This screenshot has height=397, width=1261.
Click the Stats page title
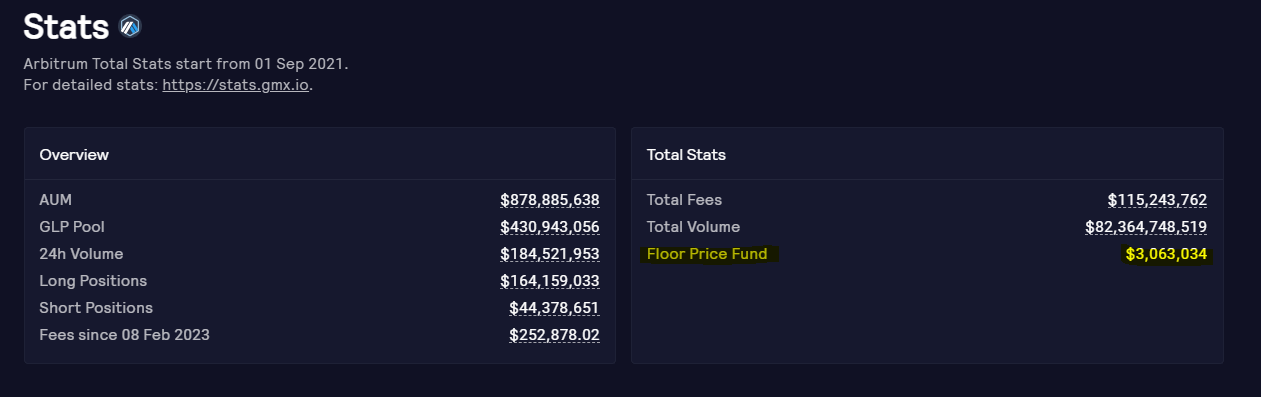click(x=66, y=26)
